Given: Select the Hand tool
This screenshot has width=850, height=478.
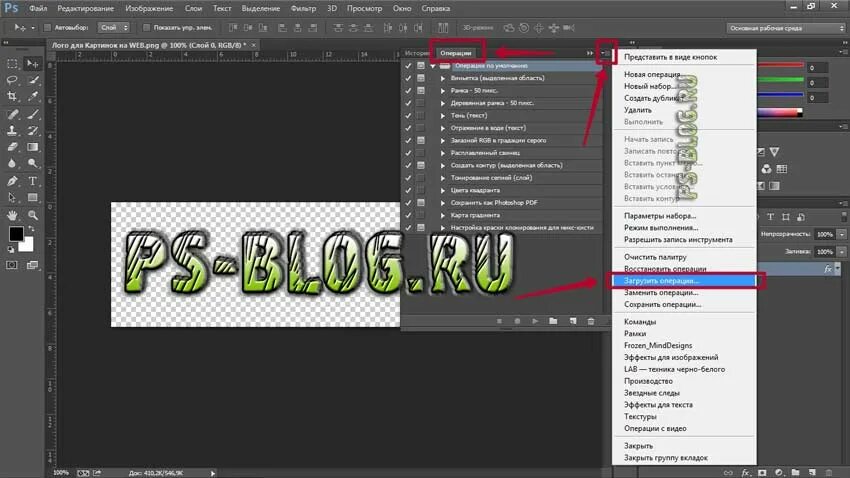Looking at the screenshot, I should (12, 215).
